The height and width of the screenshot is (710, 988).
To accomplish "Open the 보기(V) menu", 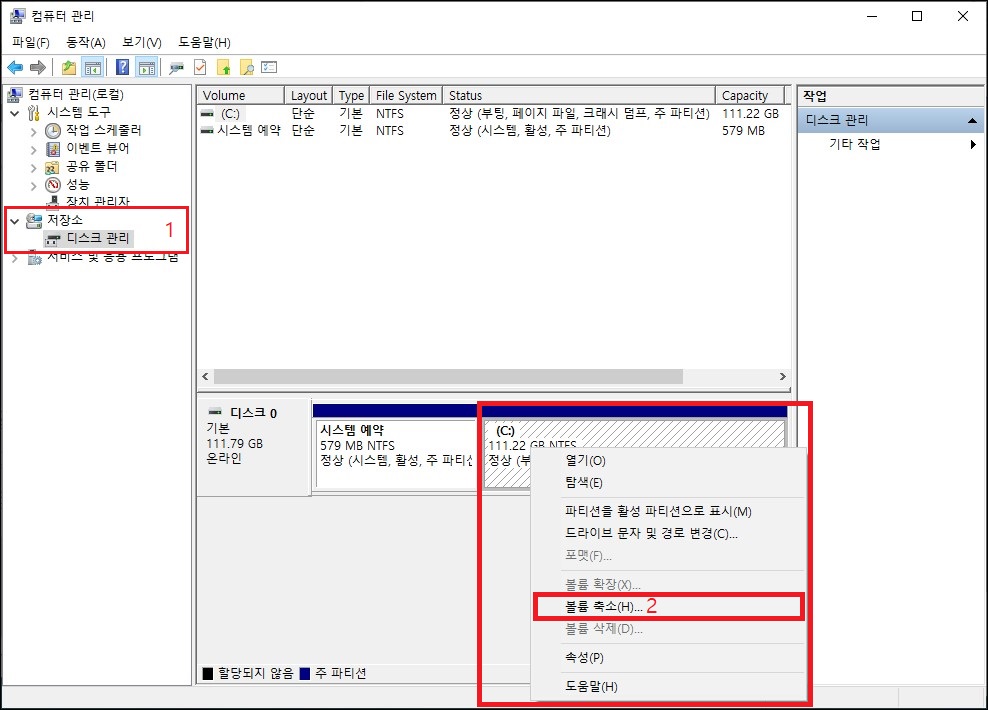I will click(142, 42).
